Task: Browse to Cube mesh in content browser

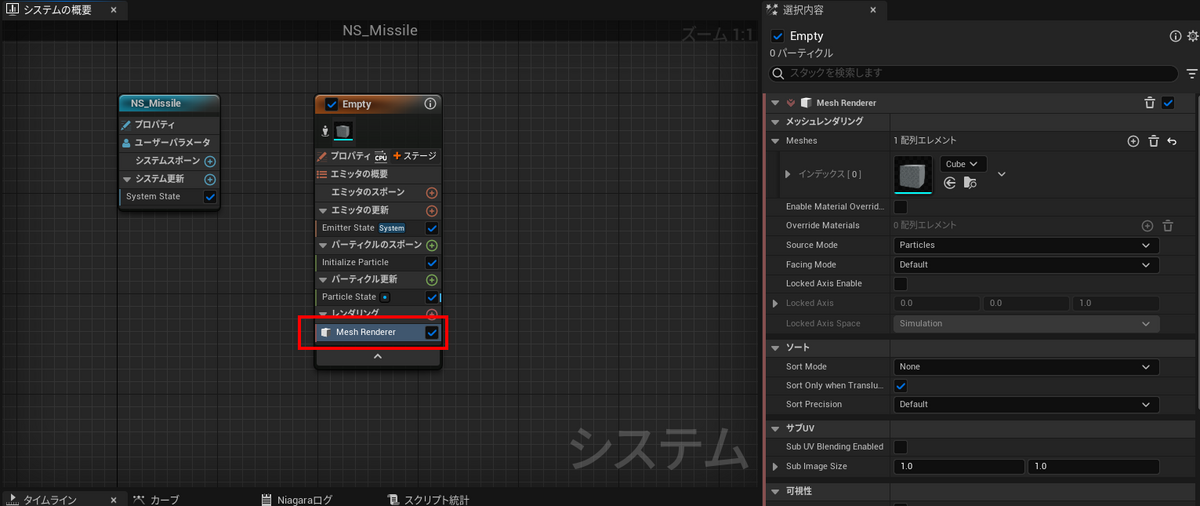Action: (x=970, y=183)
